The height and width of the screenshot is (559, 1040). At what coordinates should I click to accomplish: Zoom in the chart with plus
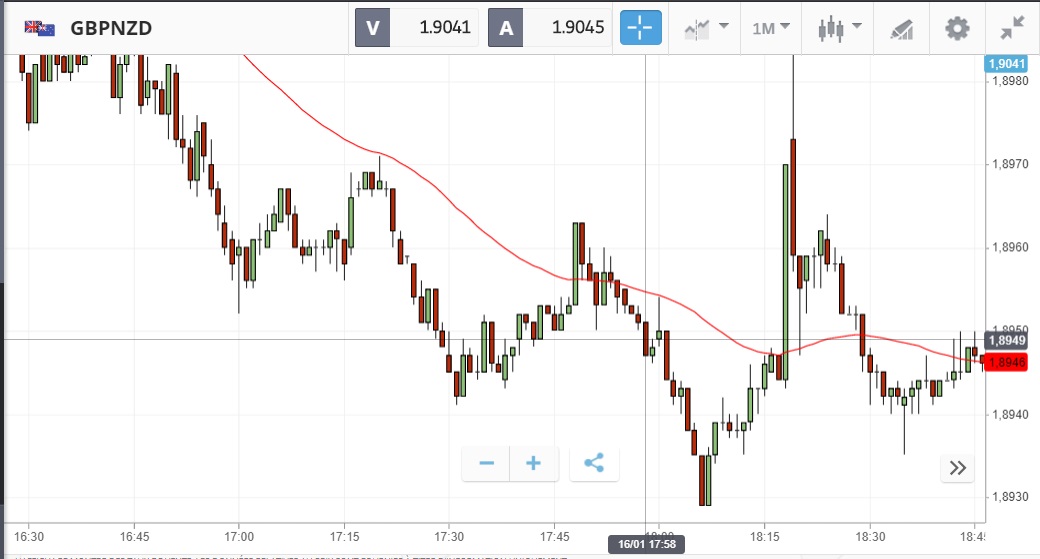[534, 463]
